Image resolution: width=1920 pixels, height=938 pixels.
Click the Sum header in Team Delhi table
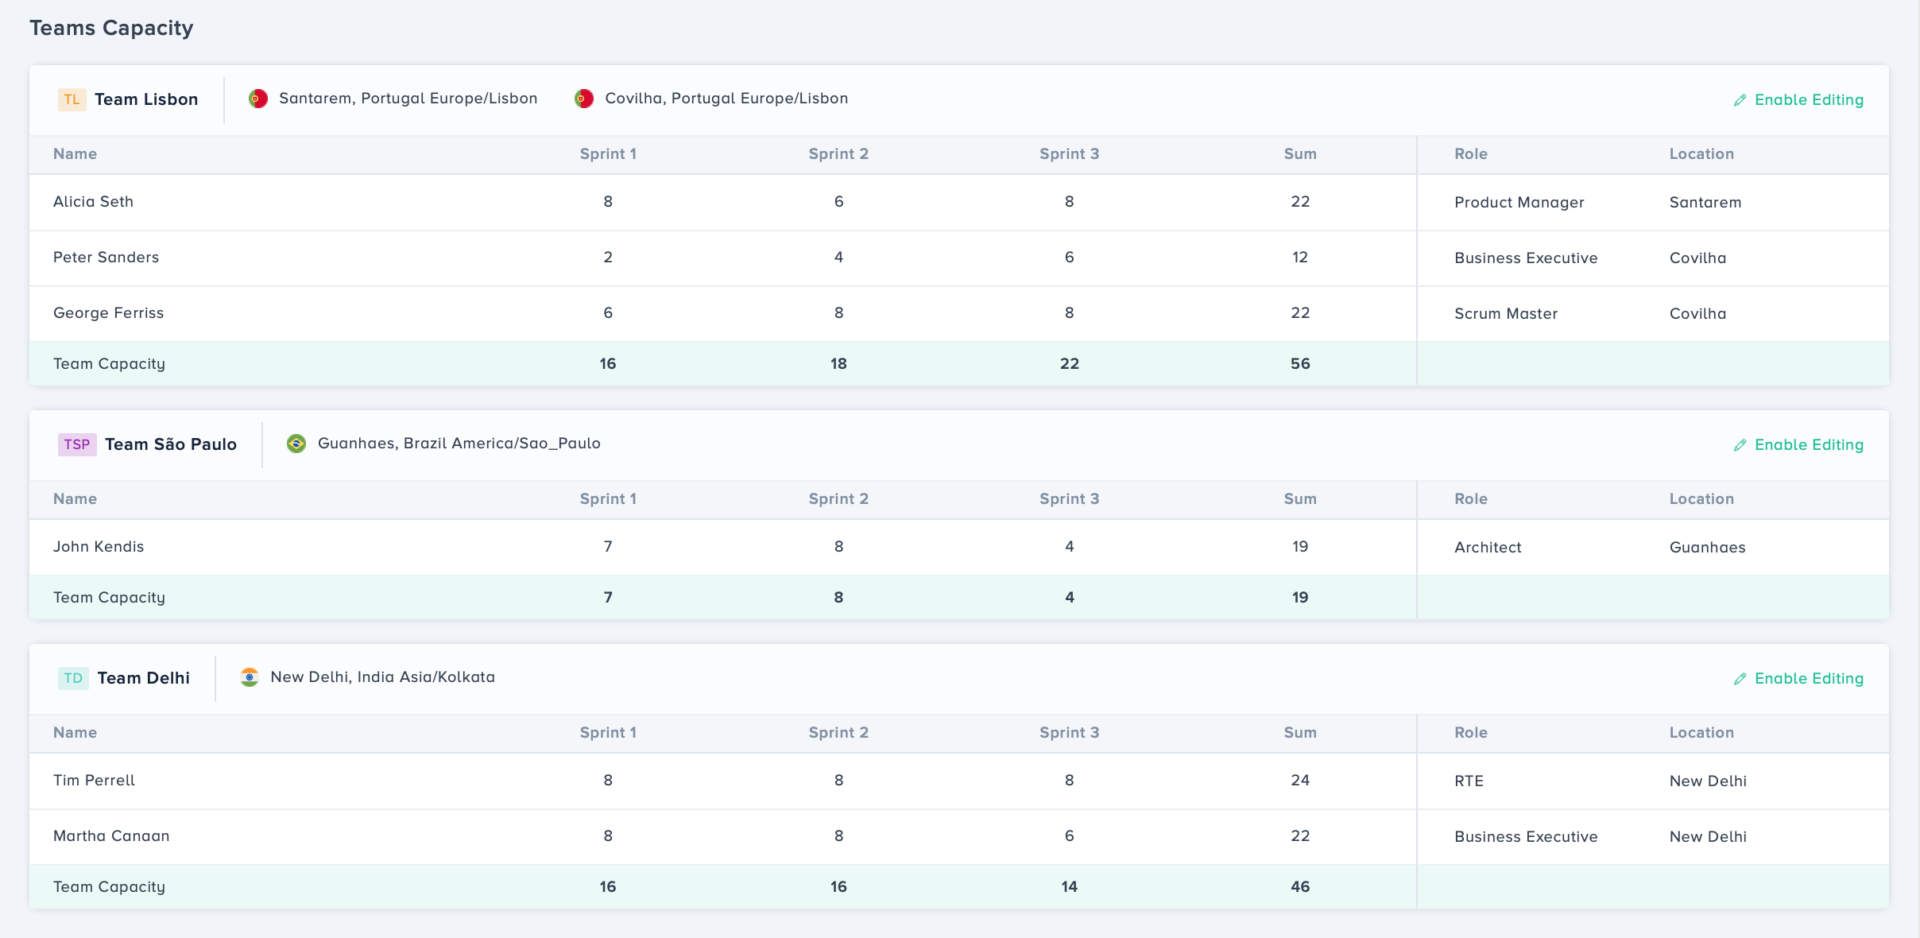tap(1300, 732)
